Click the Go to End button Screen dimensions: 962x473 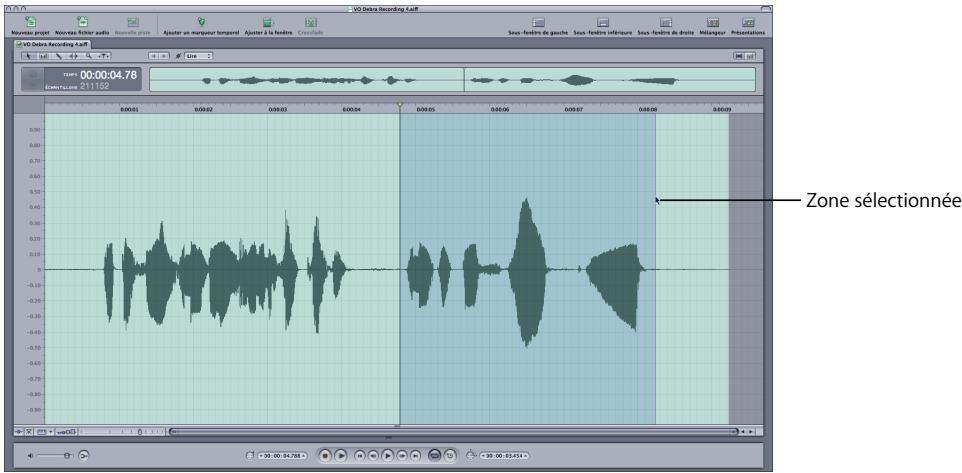pyautogui.click(x=415, y=455)
